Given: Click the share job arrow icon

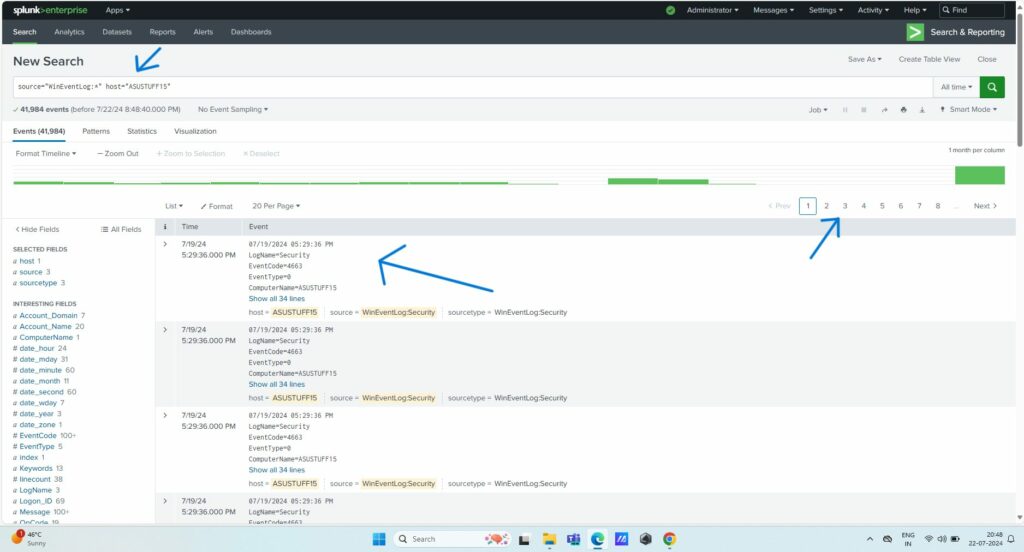Looking at the screenshot, I should pos(884,110).
